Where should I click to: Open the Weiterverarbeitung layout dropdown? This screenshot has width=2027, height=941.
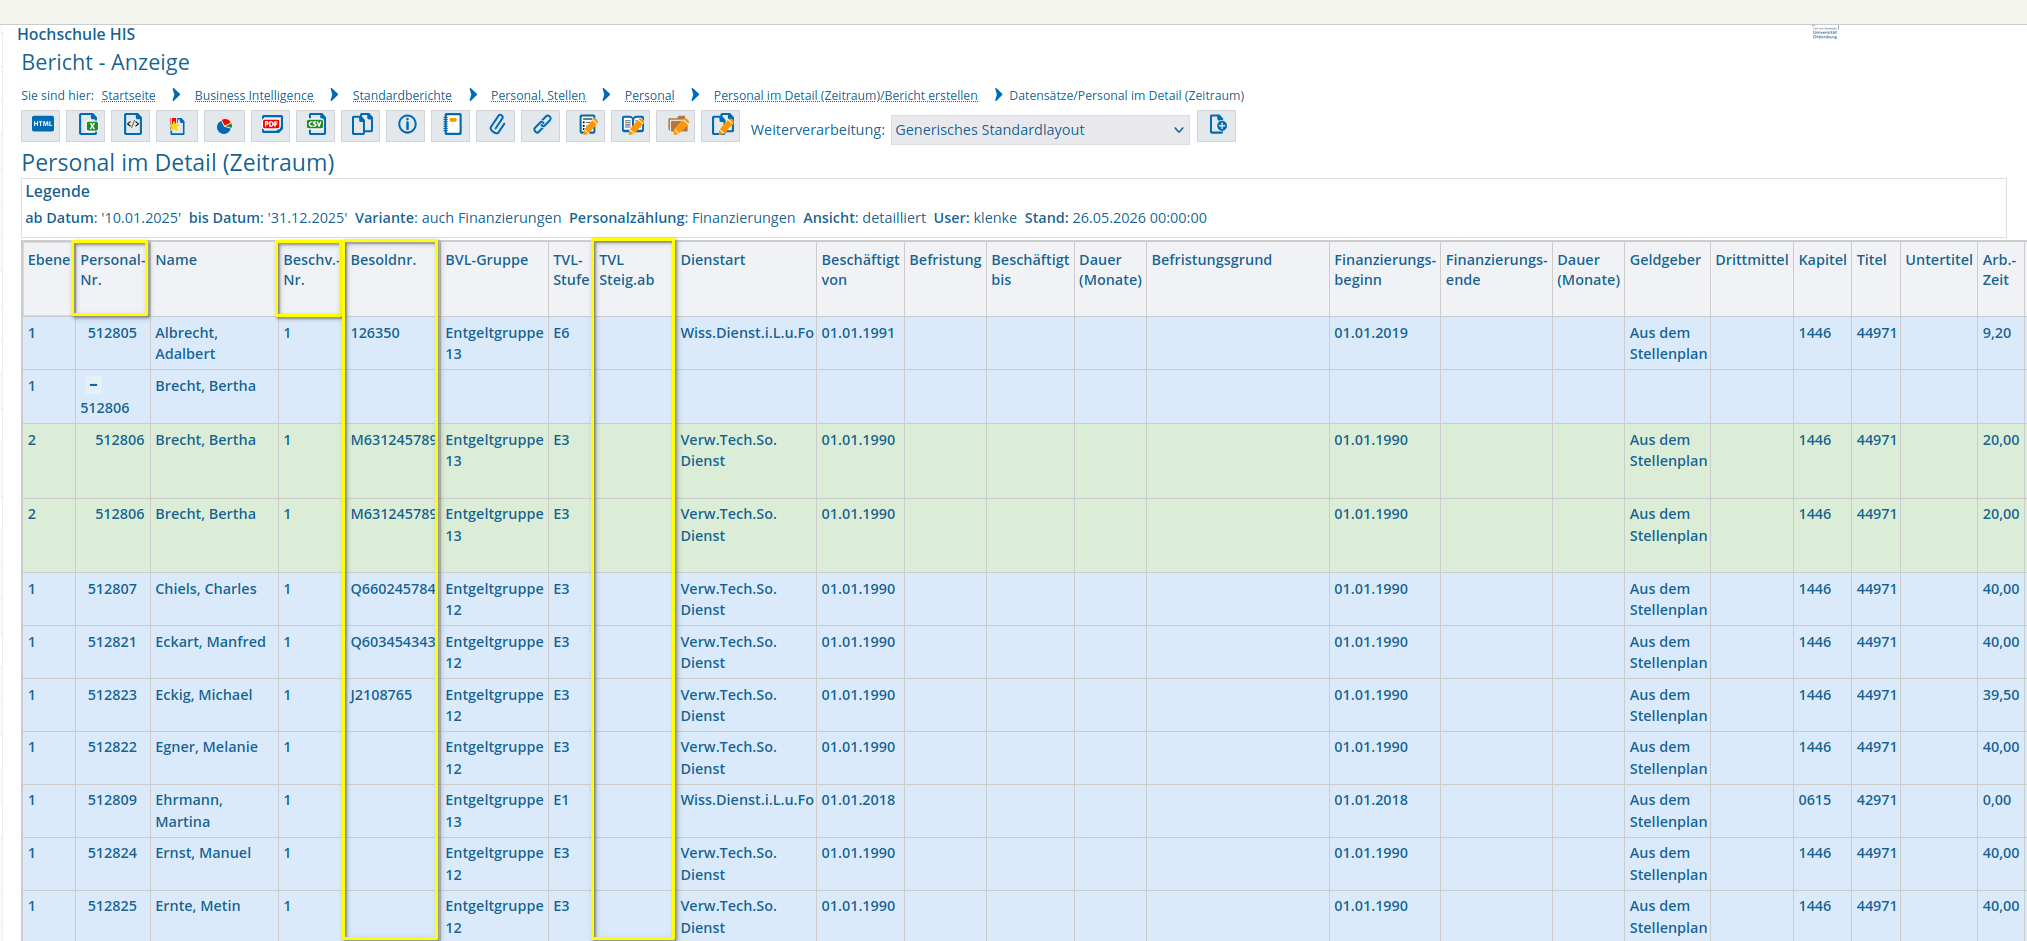point(1040,130)
